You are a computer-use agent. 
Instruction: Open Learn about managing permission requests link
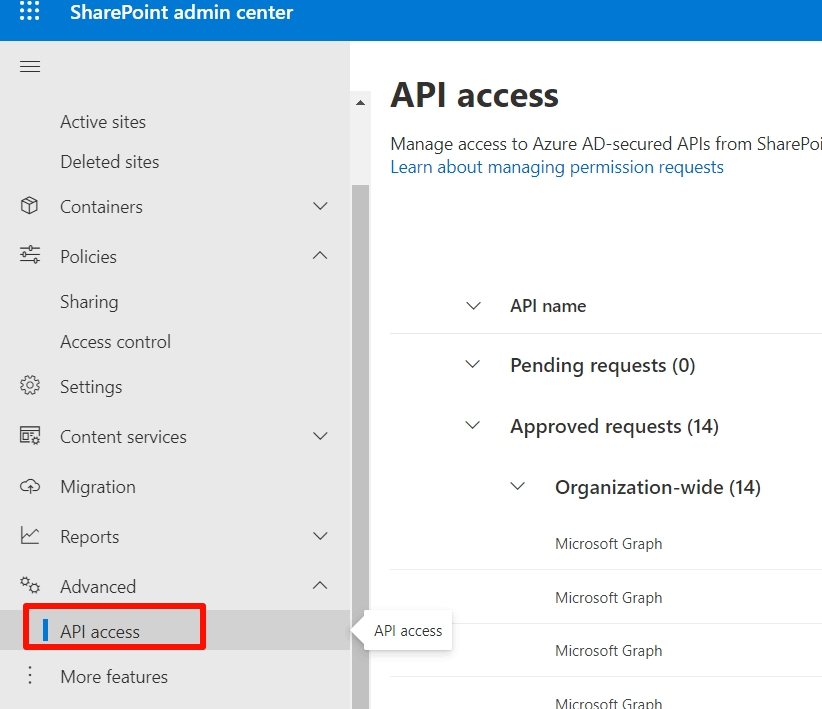coord(557,167)
